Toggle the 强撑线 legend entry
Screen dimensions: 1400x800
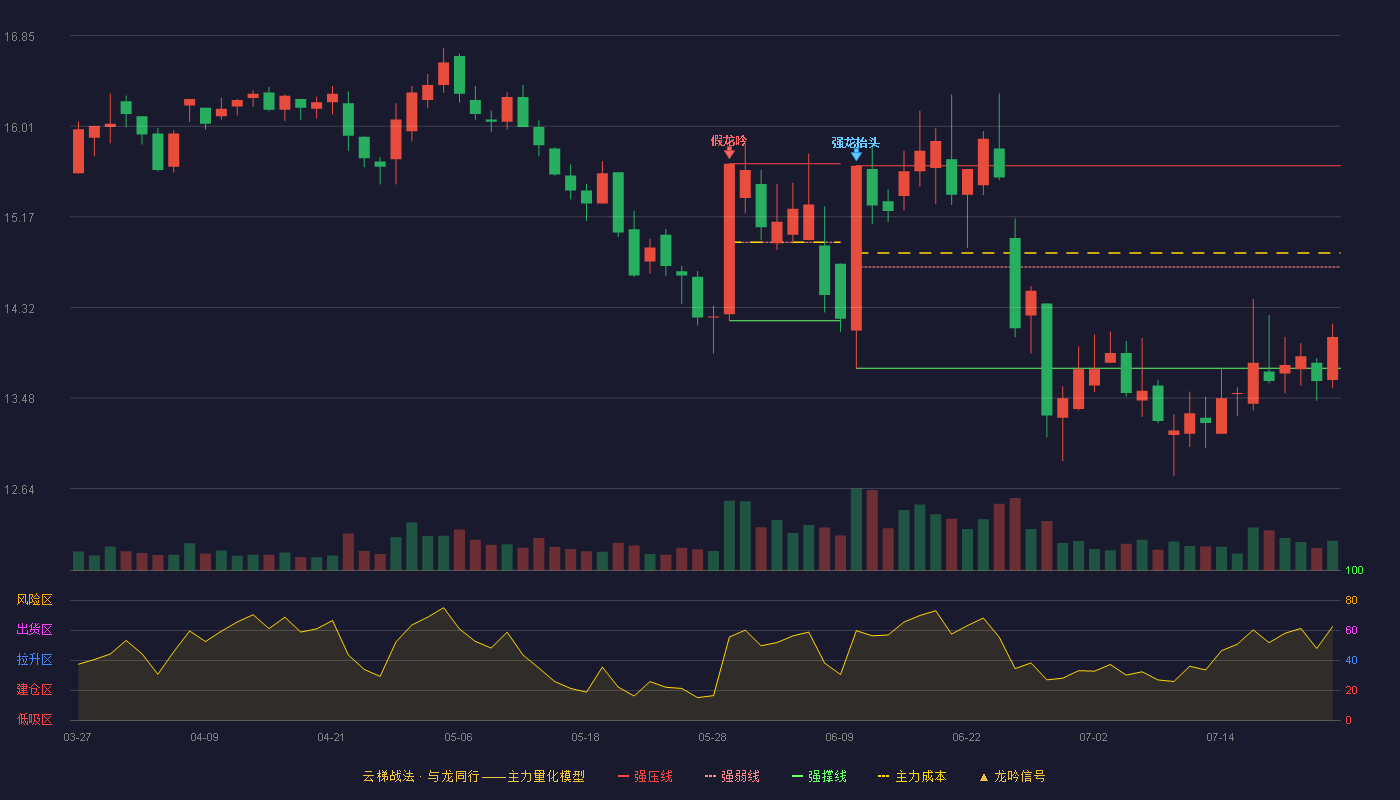819,776
